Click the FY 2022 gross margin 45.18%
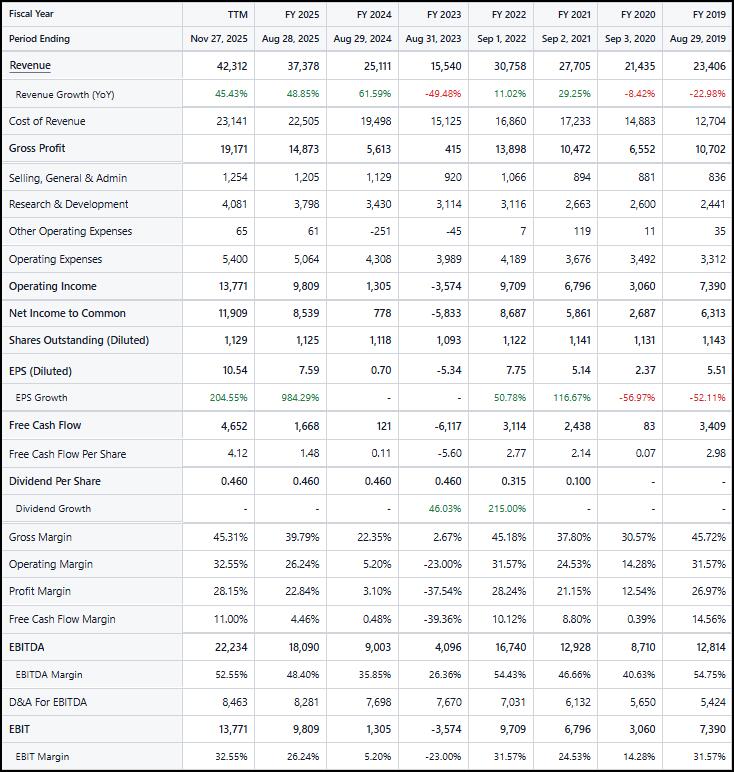The image size is (734, 772). [x=508, y=537]
